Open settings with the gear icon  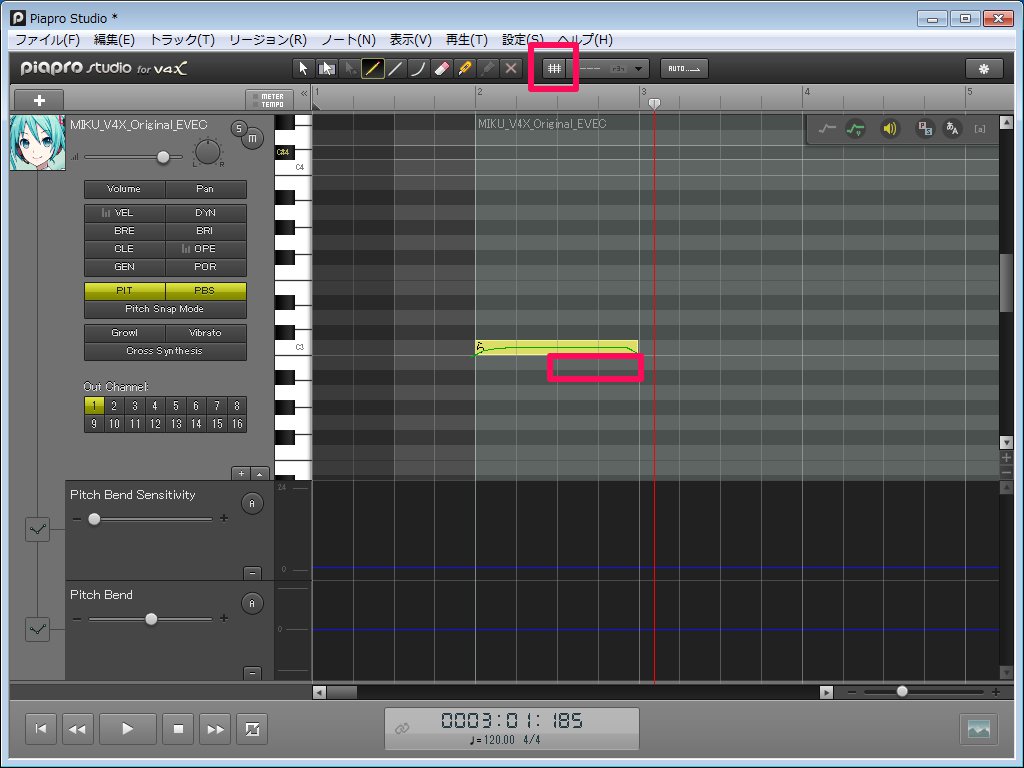(983, 68)
